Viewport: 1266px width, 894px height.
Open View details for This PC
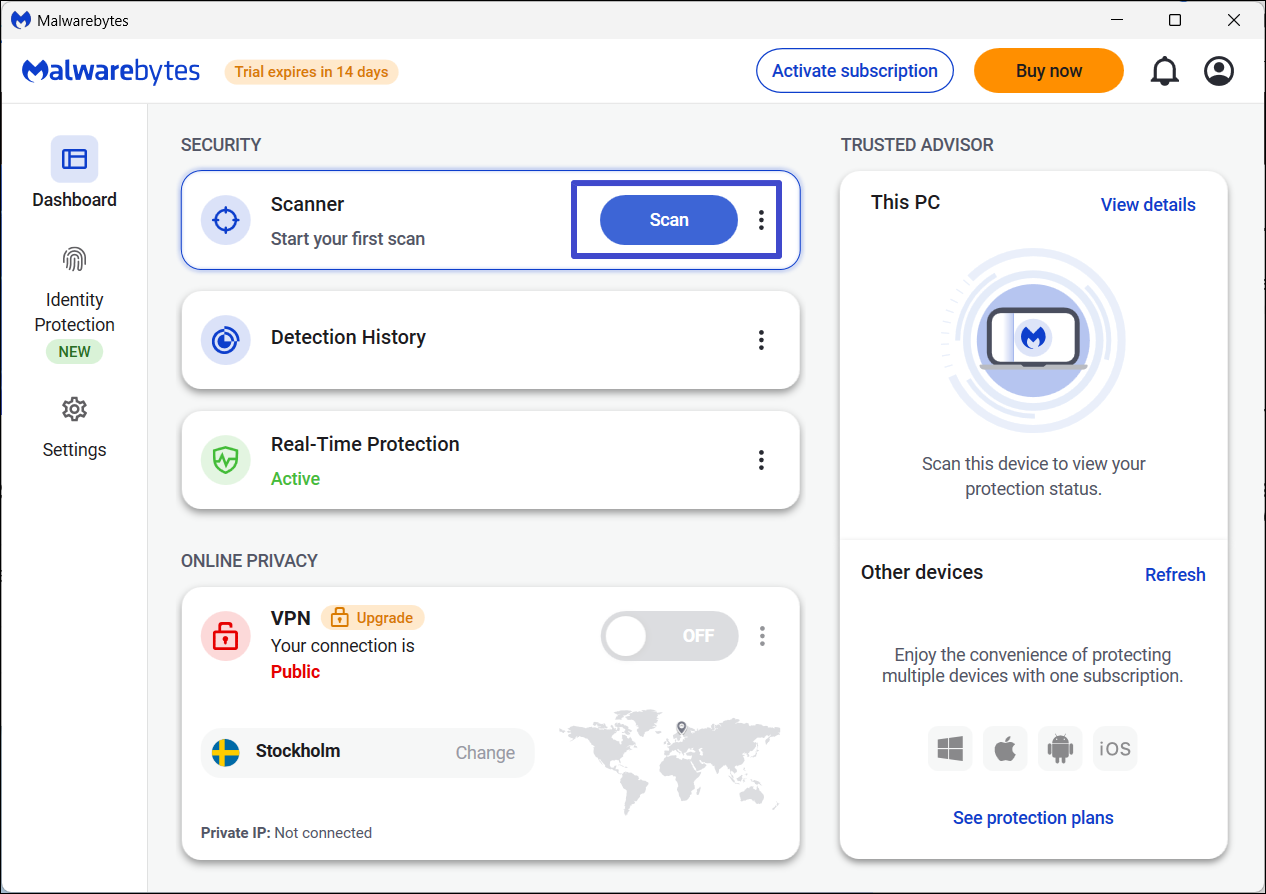(x=1147, y=205)
